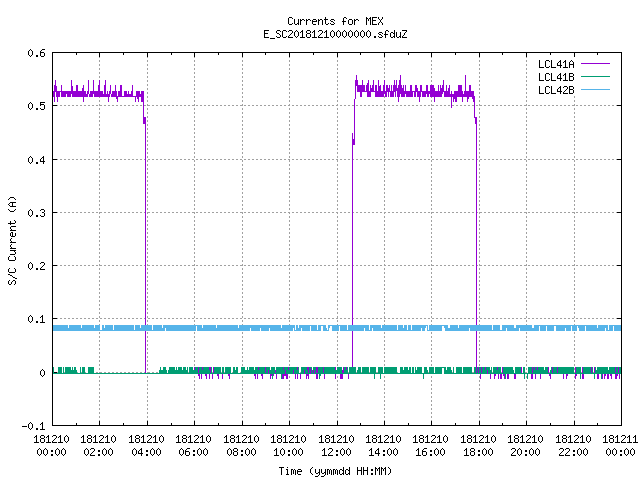The width and height of the screenshot is (640, 480).
Task: Click the y-axis tick value 0.5
Action: click(36, 106)
